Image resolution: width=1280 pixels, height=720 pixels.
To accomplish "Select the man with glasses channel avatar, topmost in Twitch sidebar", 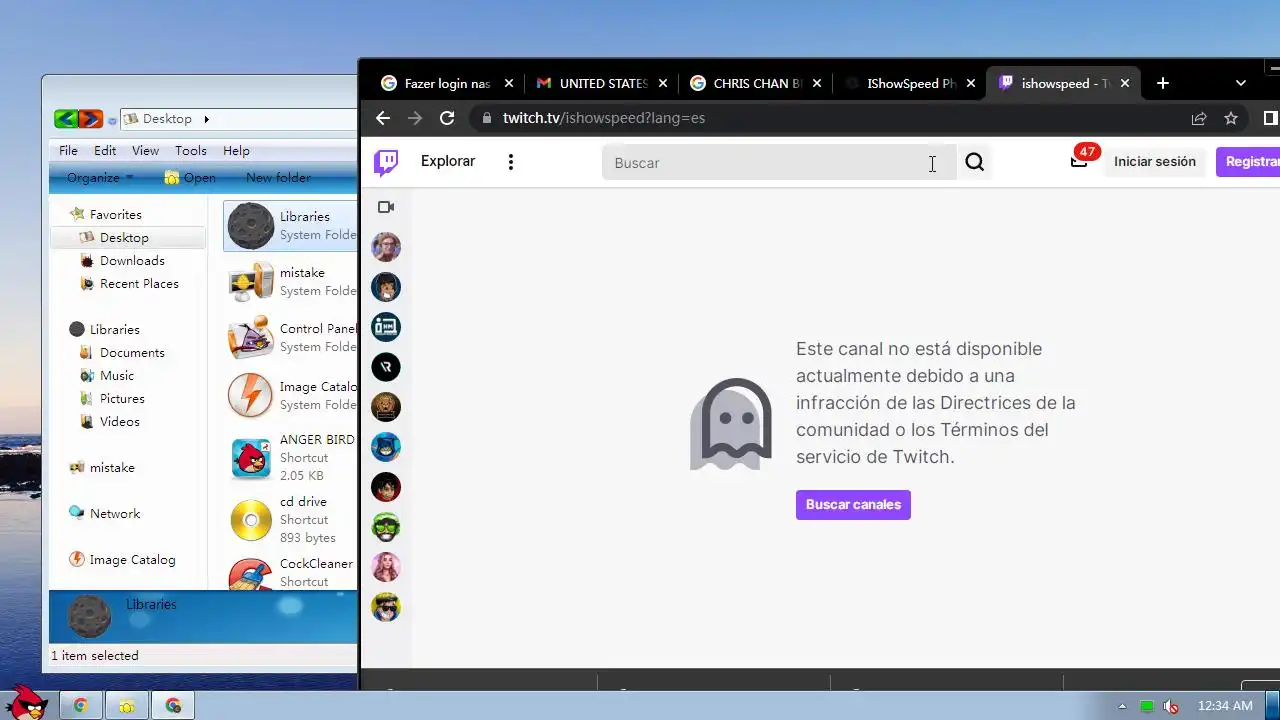I will [386, 247].
